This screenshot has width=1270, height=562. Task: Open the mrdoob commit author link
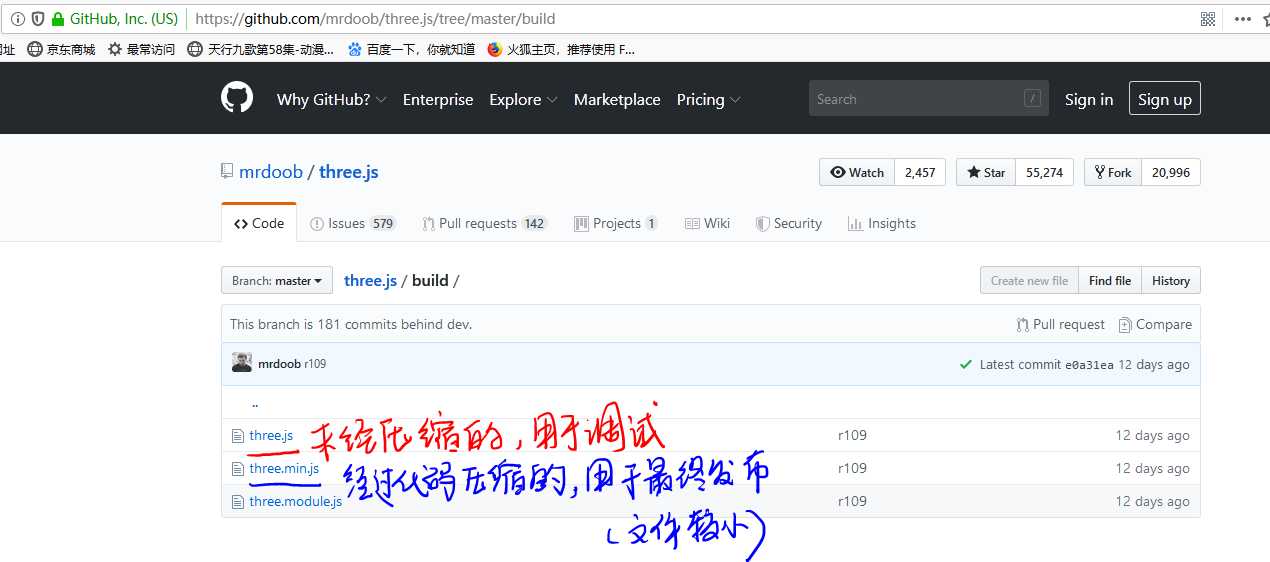(279, 364)
